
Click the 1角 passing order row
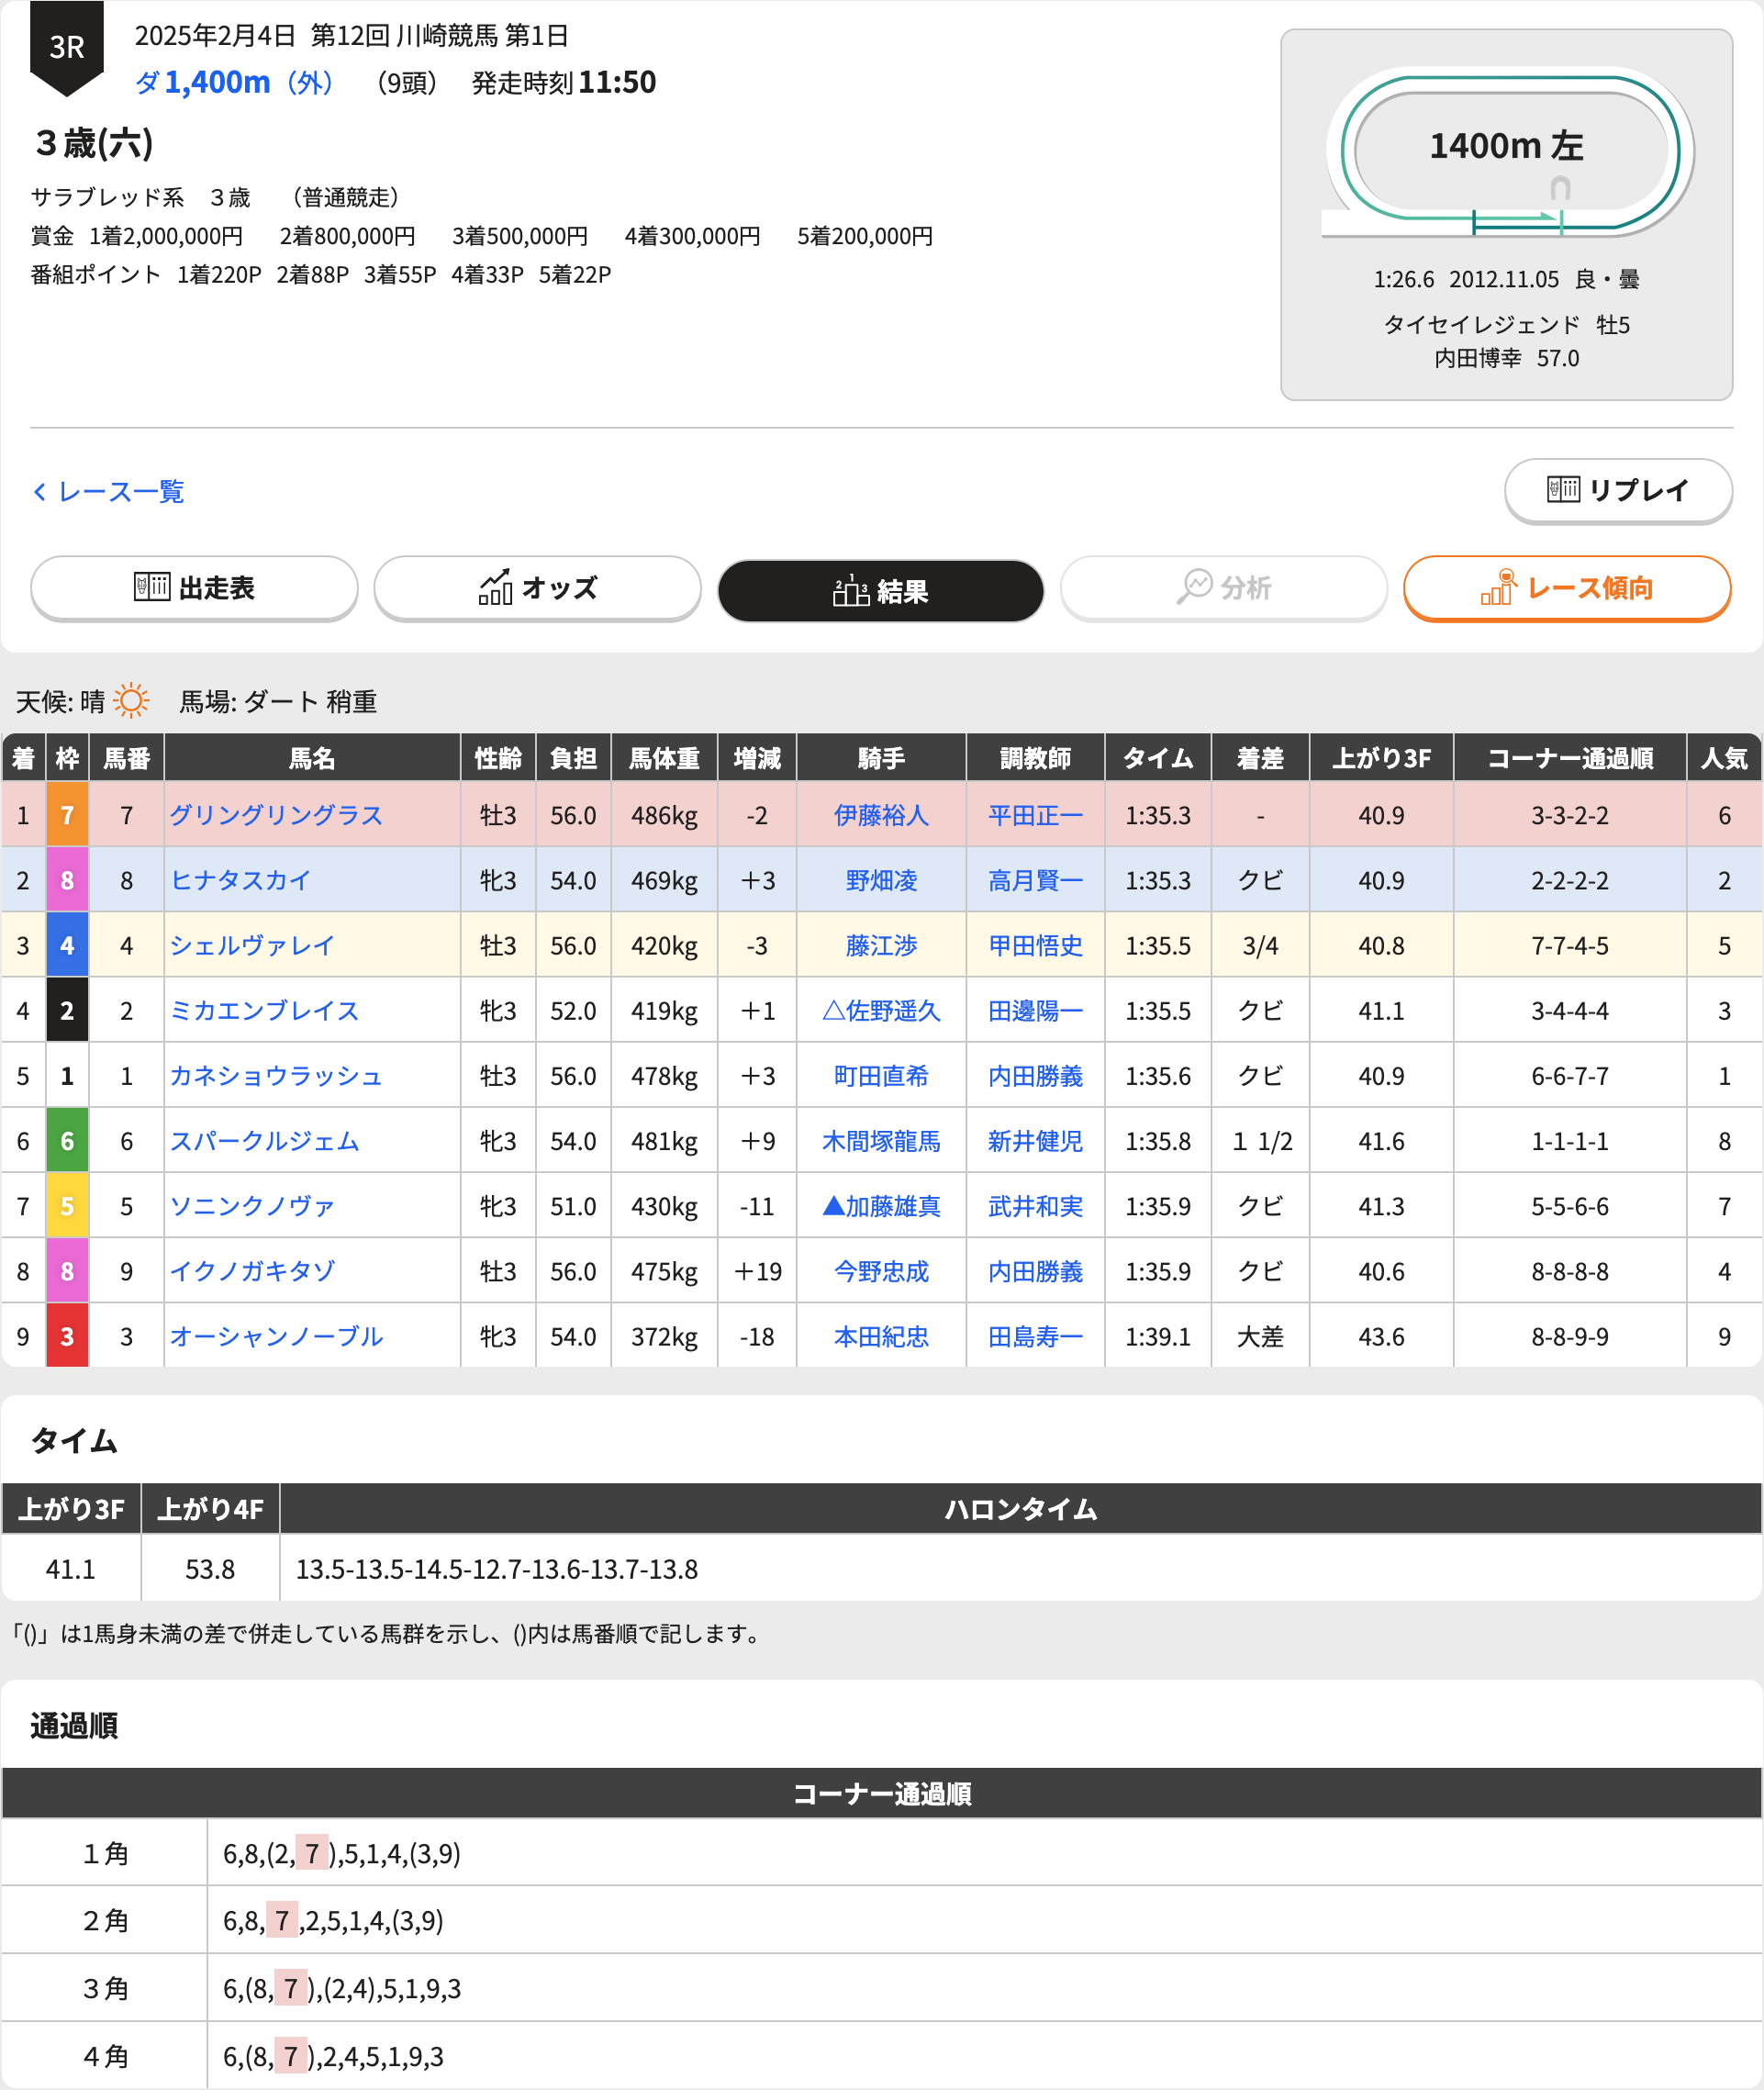881,1853
